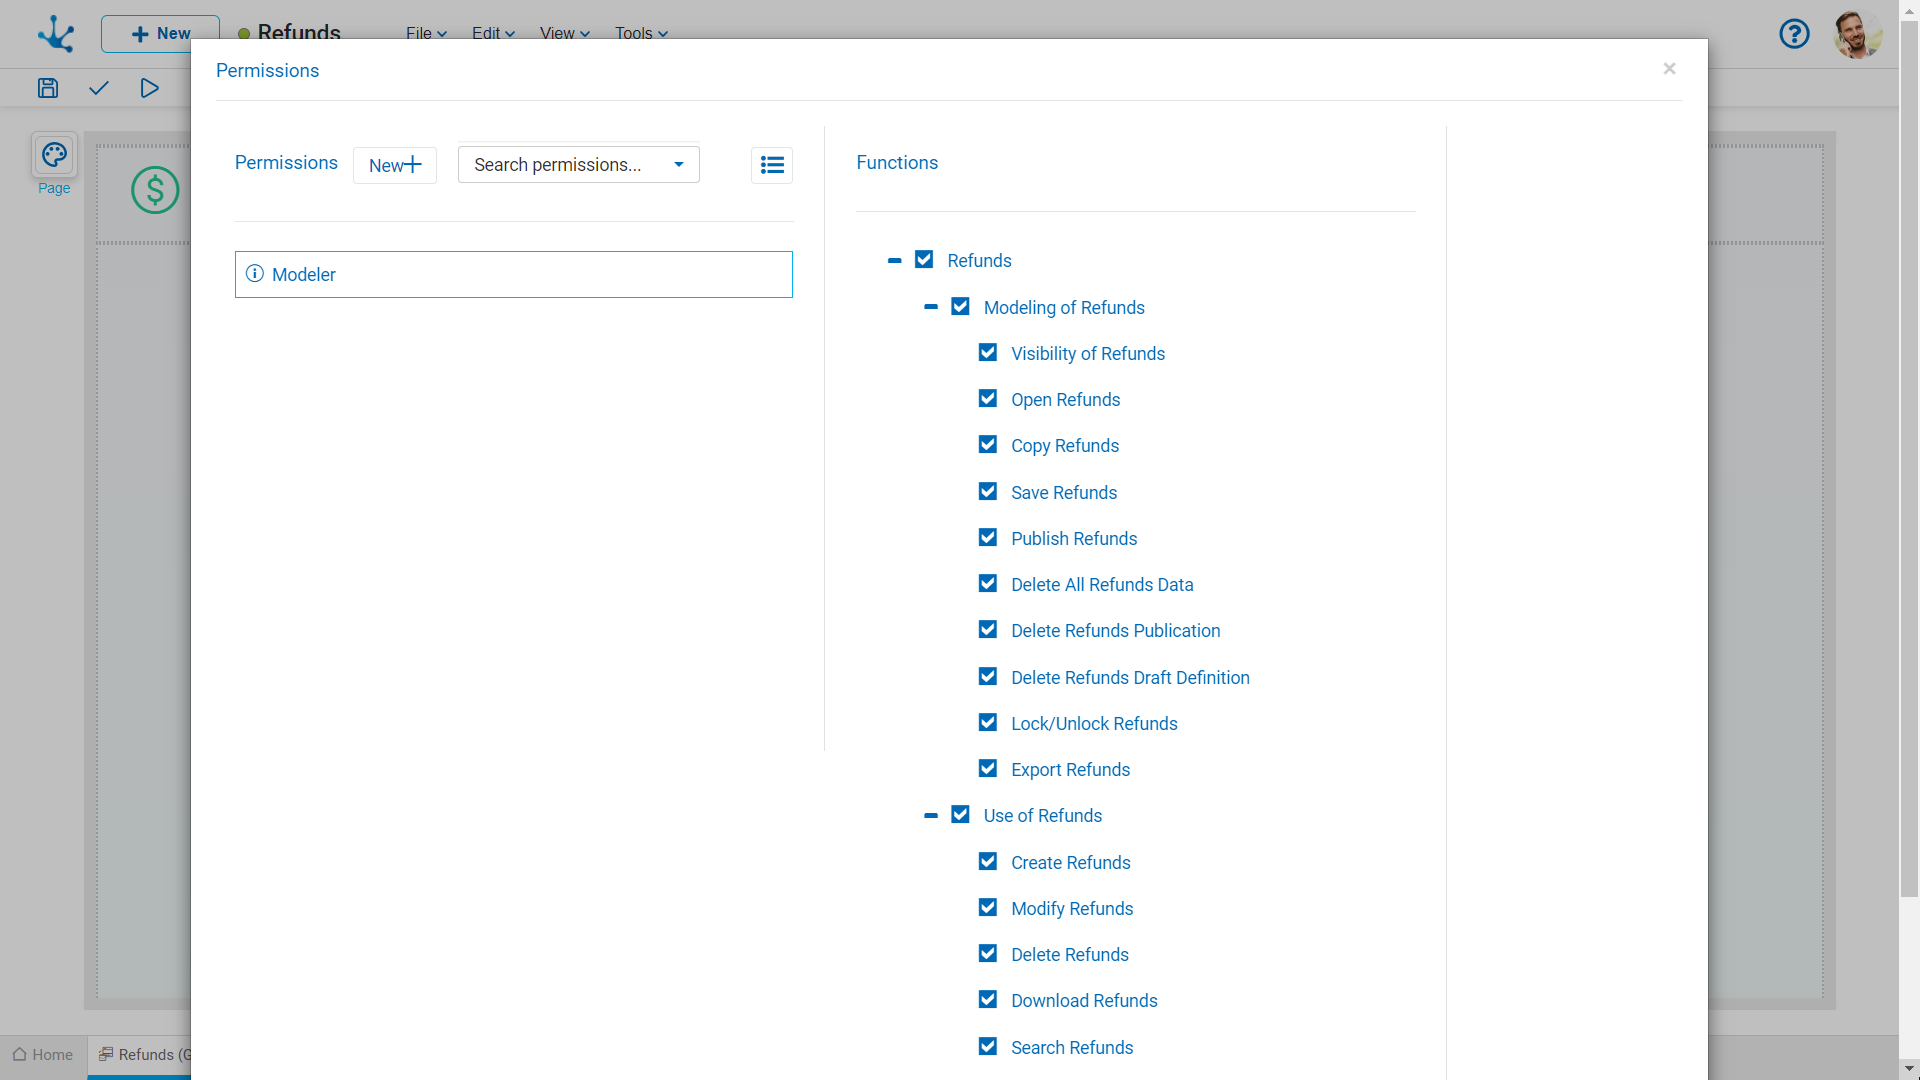Collapse the Use of Refunds node
The width and height of the screenshot is (1920, 1080).
pos(931,816)
